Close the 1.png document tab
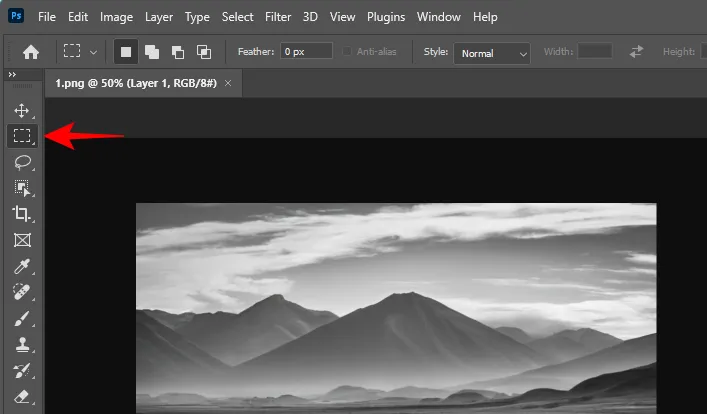The width and height of the screenshot is (707, 414). pos(228,83)
